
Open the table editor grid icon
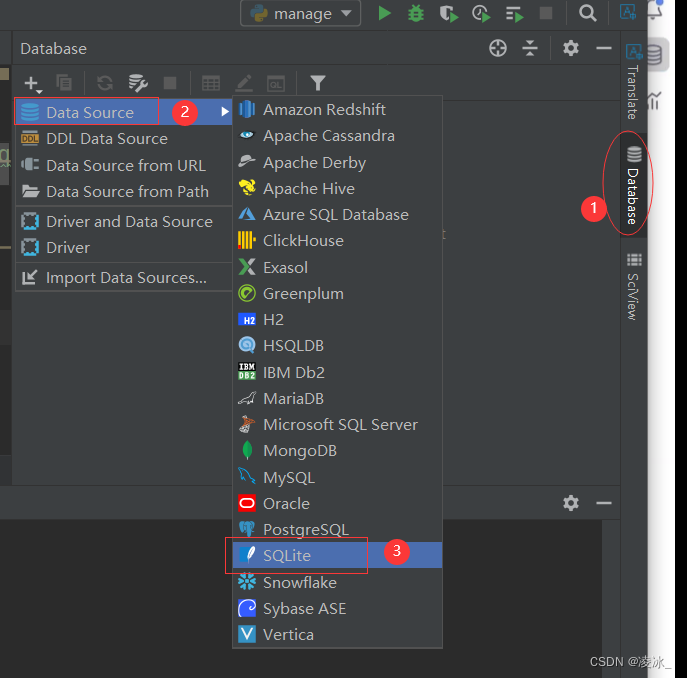pos(211,83)
